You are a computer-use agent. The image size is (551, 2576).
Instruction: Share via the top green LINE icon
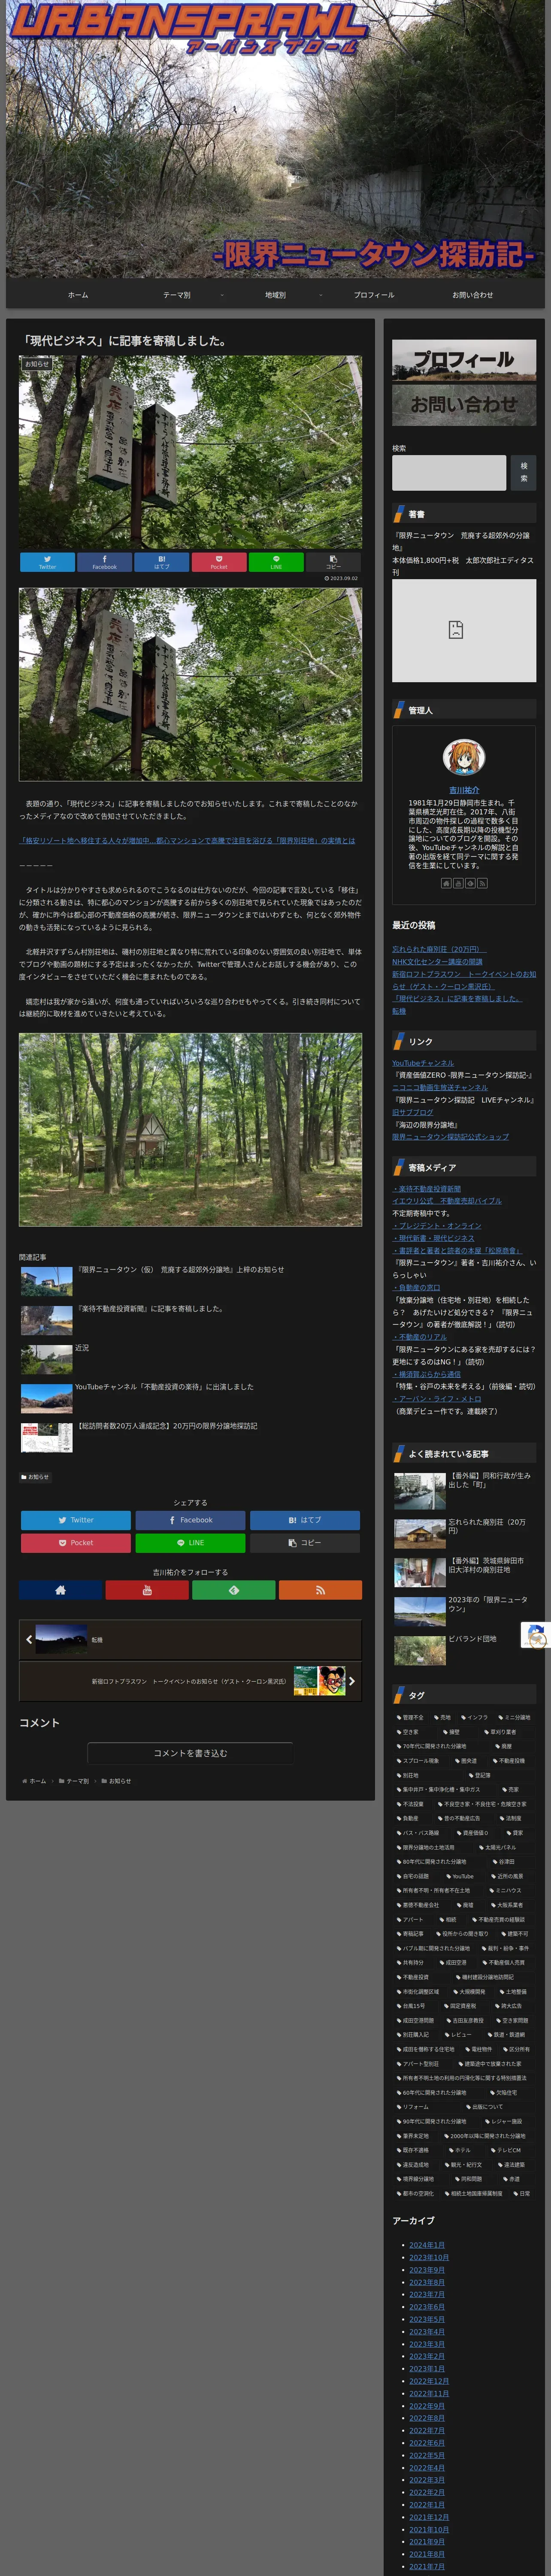coord(276,562)
